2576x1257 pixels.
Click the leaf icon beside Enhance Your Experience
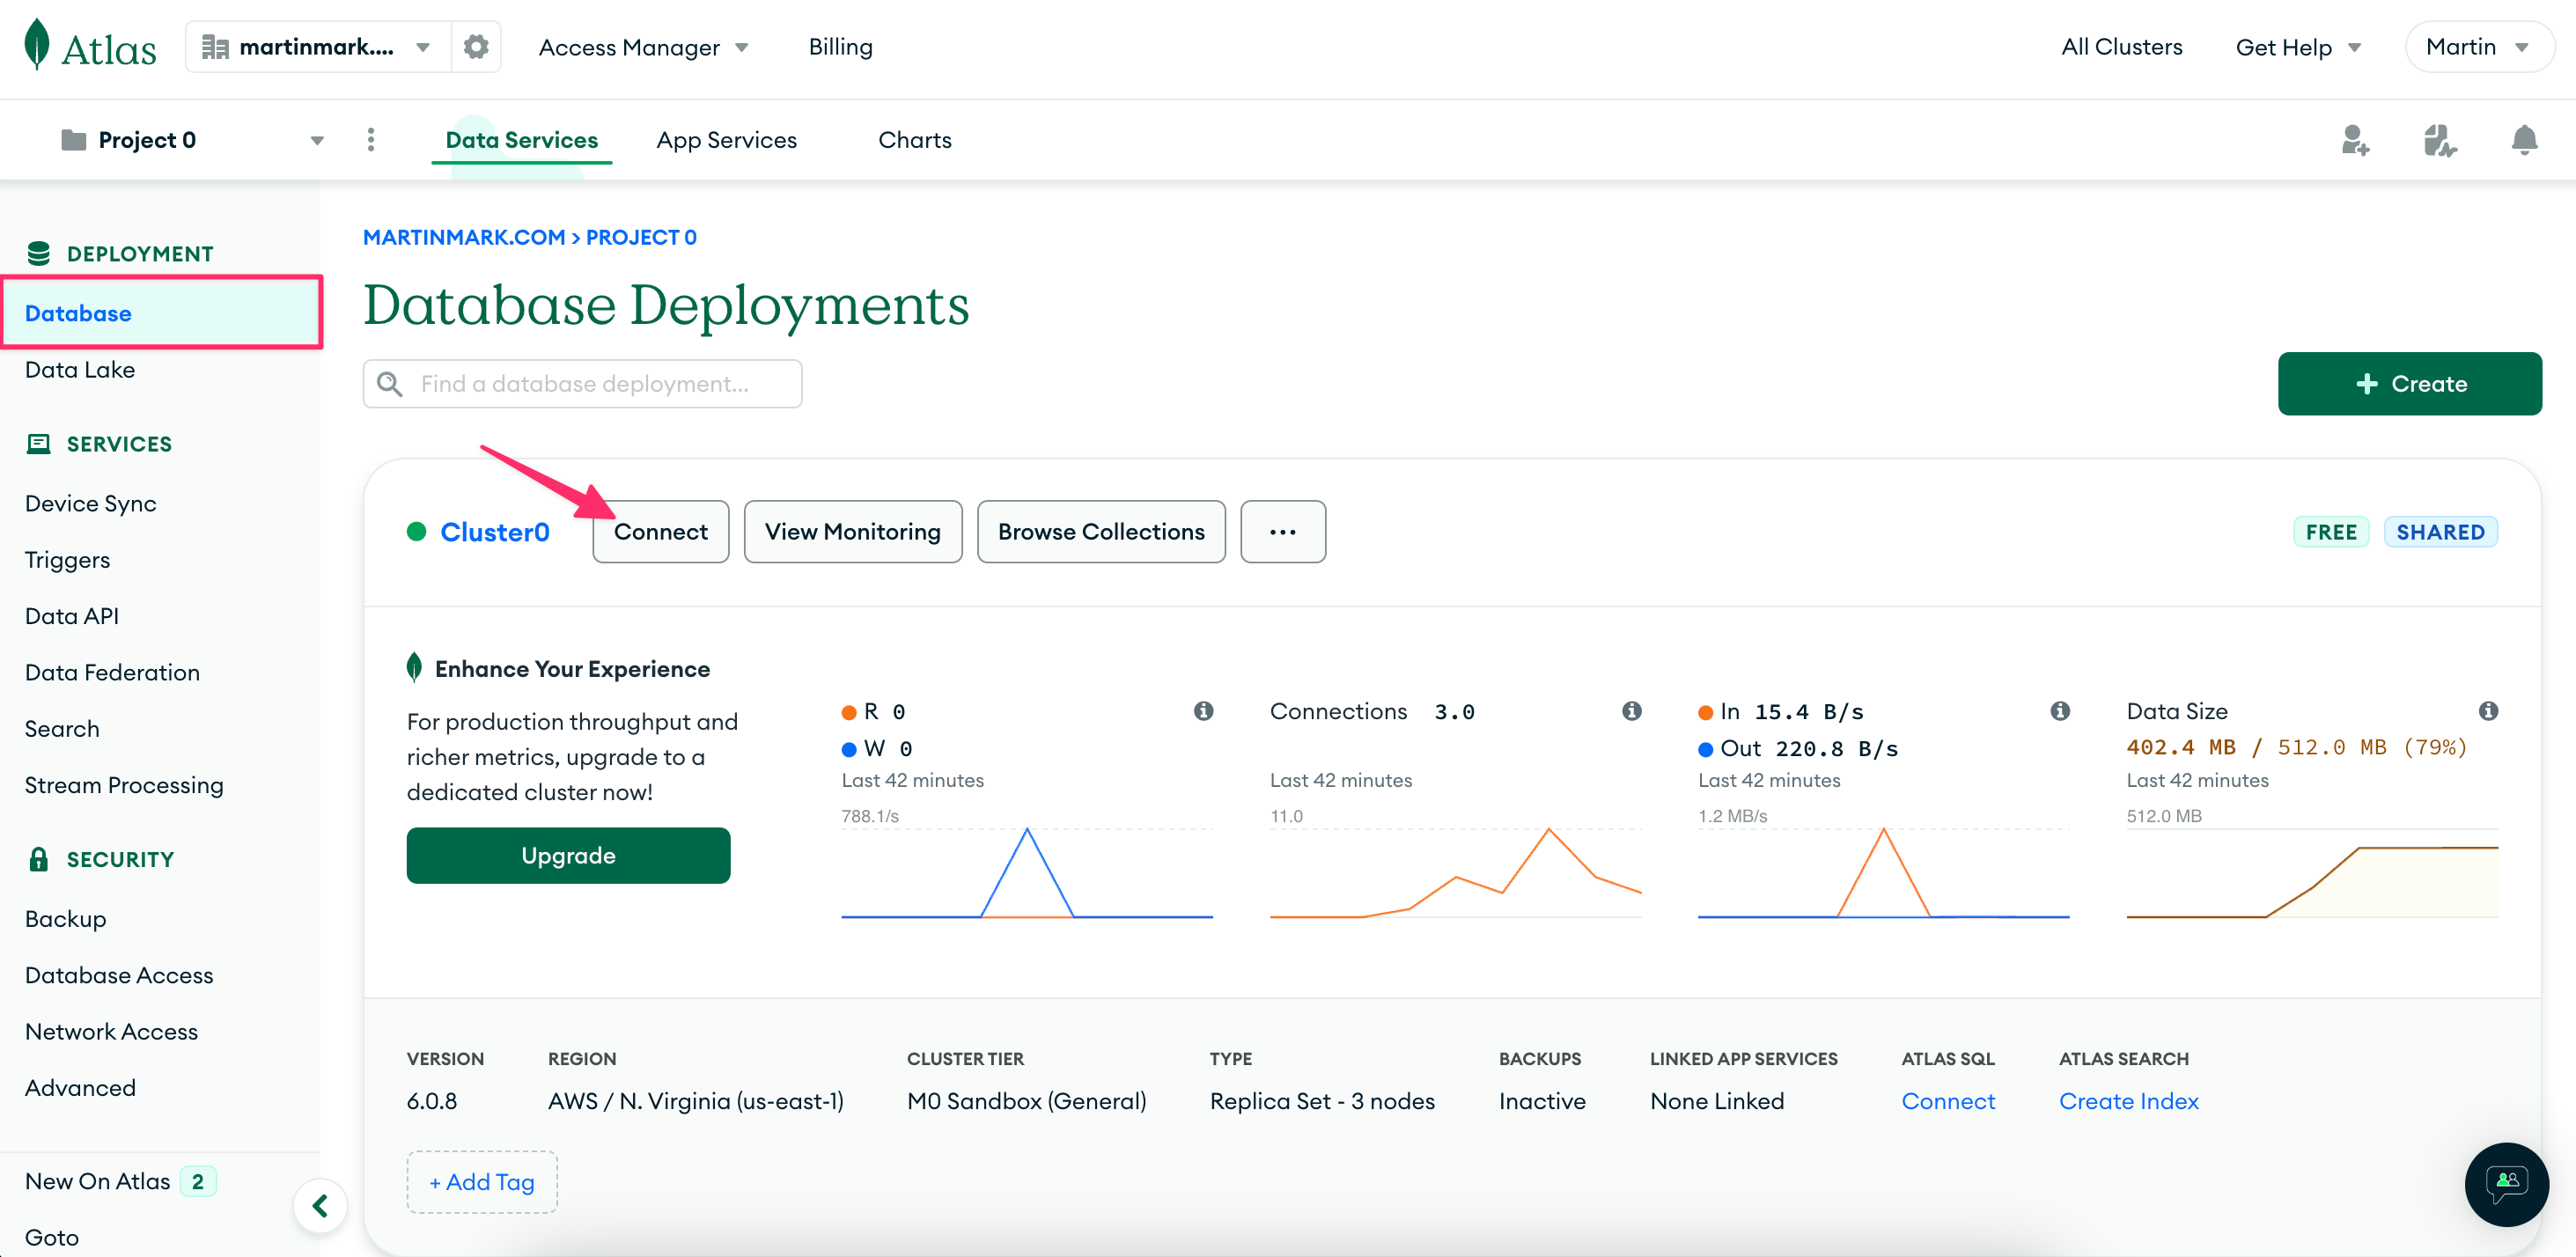pos(414,668)
